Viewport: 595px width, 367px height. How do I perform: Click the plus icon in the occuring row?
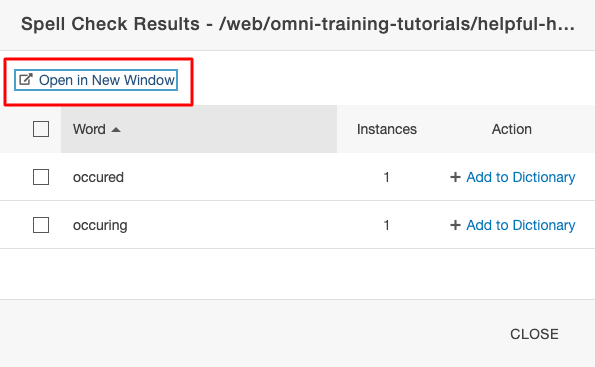coord(455,225)
